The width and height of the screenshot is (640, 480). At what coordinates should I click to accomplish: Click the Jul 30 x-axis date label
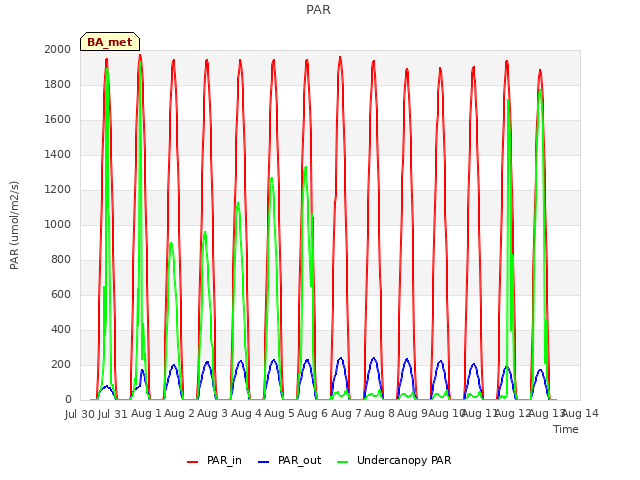pos(80,414)
